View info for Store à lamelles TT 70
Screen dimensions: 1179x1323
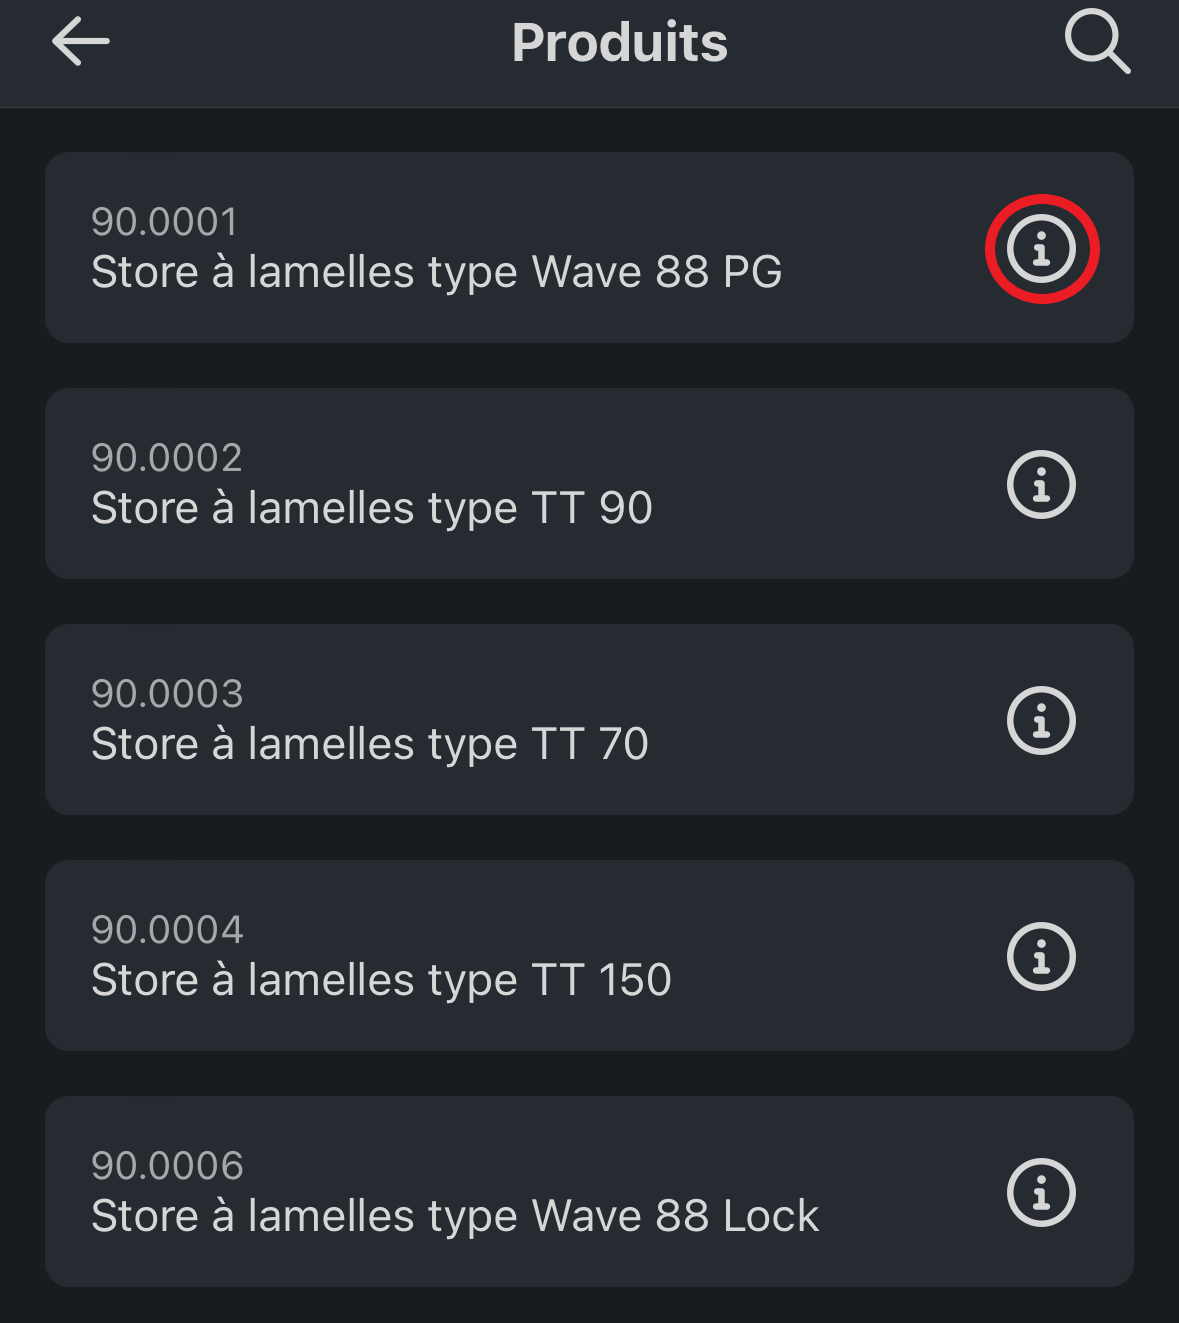1041,721
